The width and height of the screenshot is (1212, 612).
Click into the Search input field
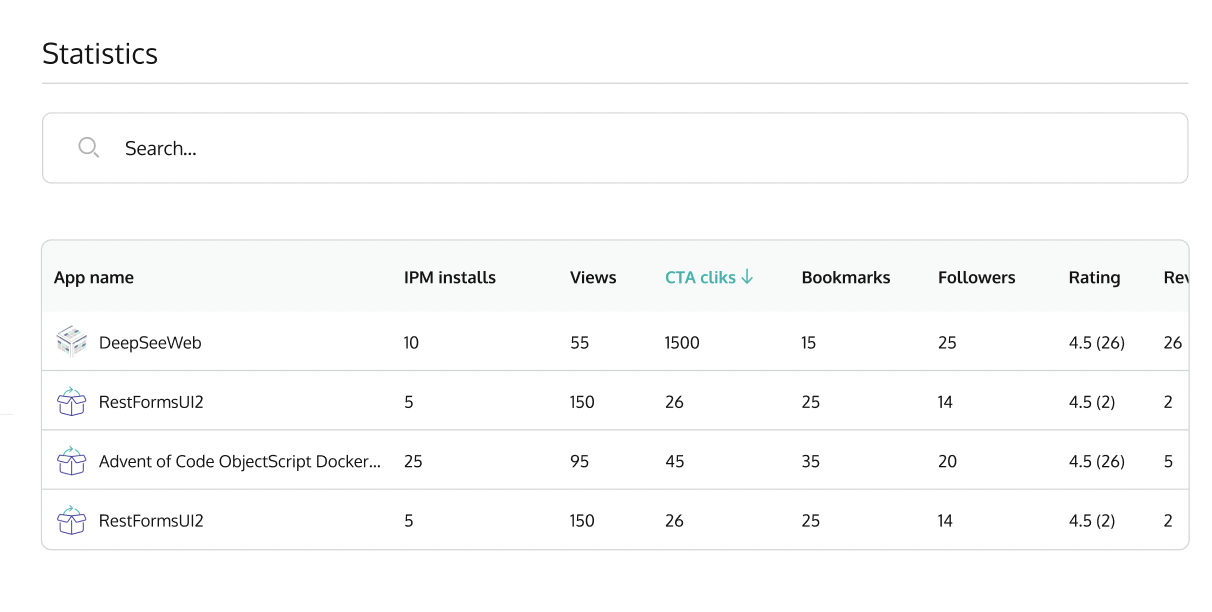640,148
